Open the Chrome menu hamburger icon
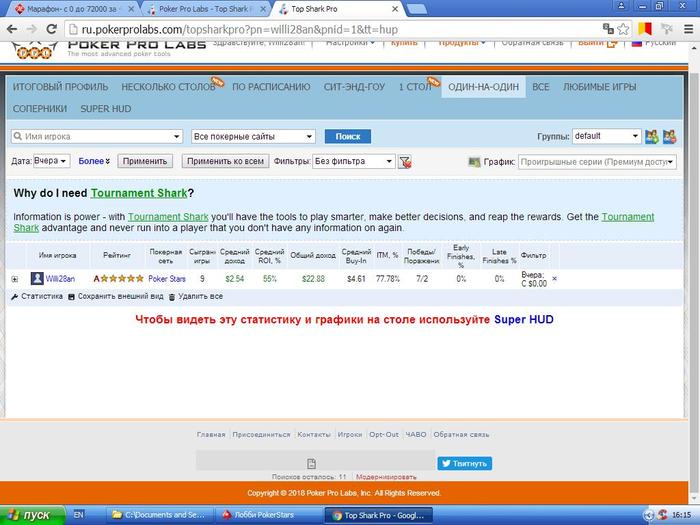 point(688,29)
